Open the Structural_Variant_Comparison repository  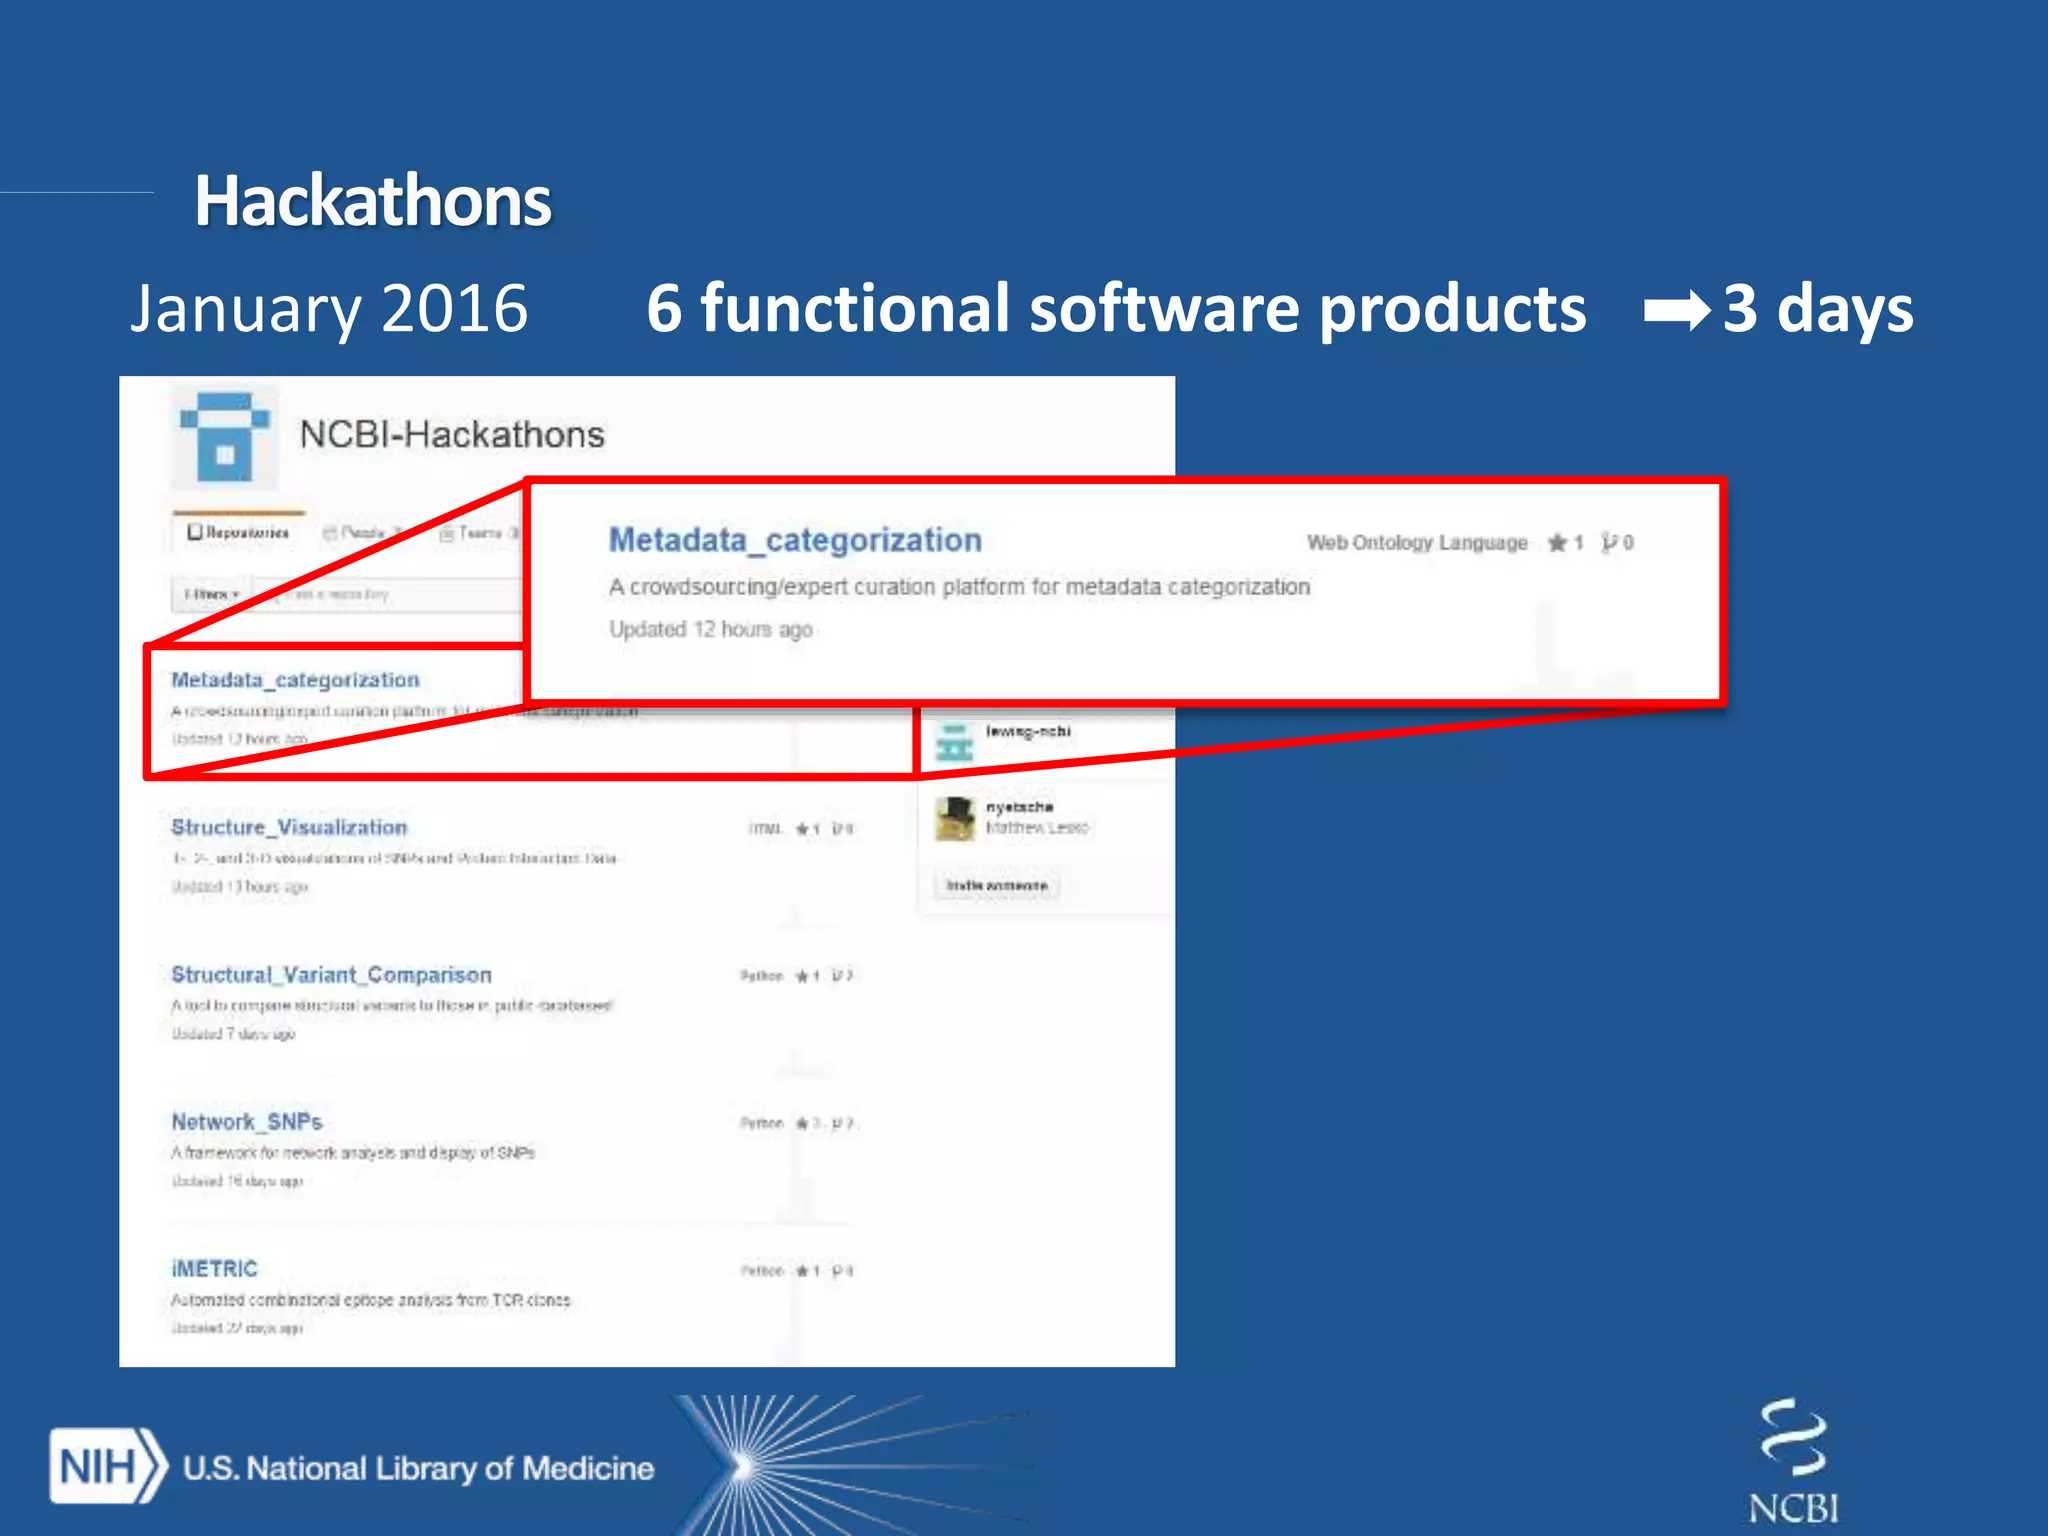331,975
